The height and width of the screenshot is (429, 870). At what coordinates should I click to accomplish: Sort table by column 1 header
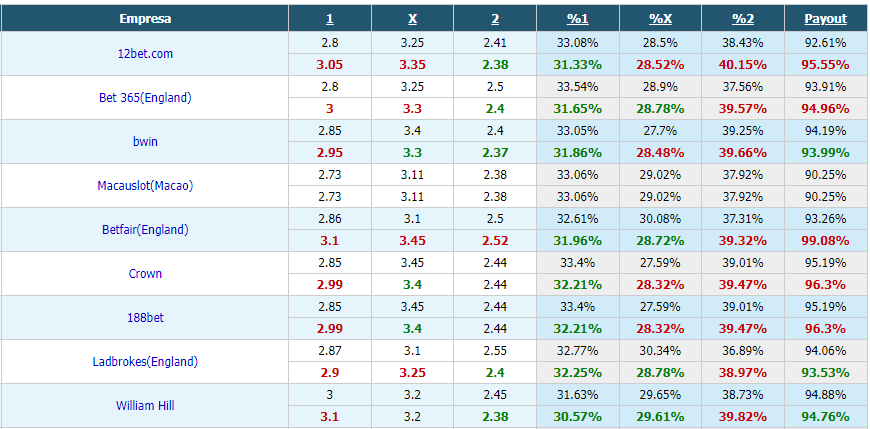(x=330, y=18)
